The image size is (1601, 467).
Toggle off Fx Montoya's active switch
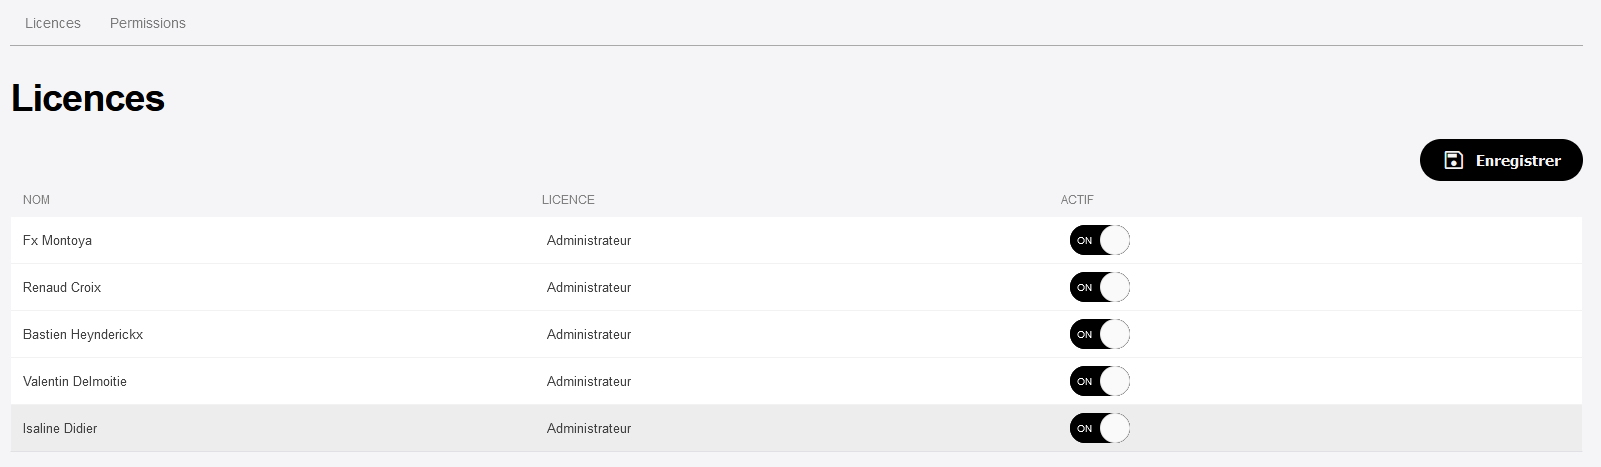[1100, 240]
